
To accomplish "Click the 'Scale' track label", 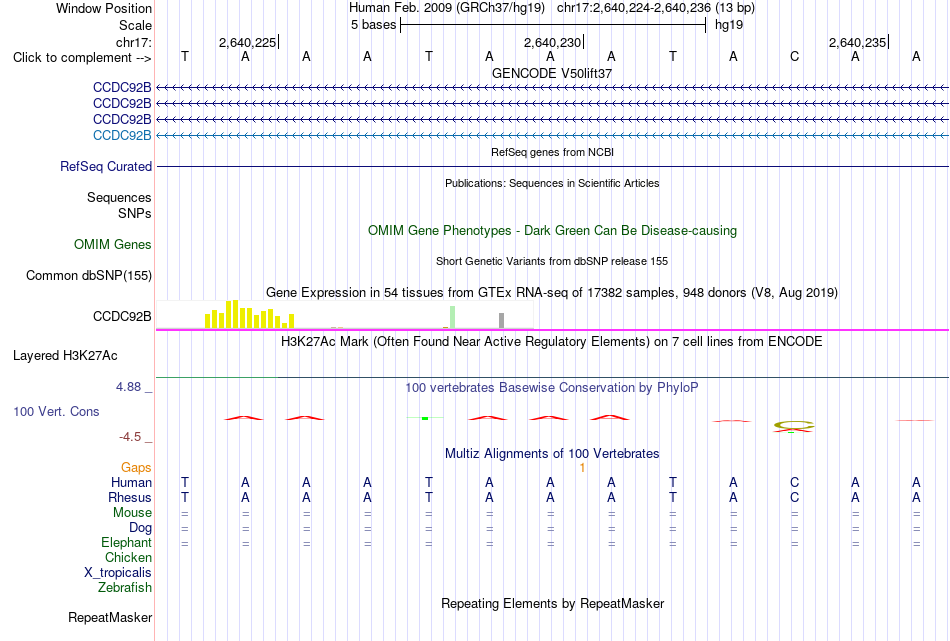I will pyautogui.click(x=135, y=25).
